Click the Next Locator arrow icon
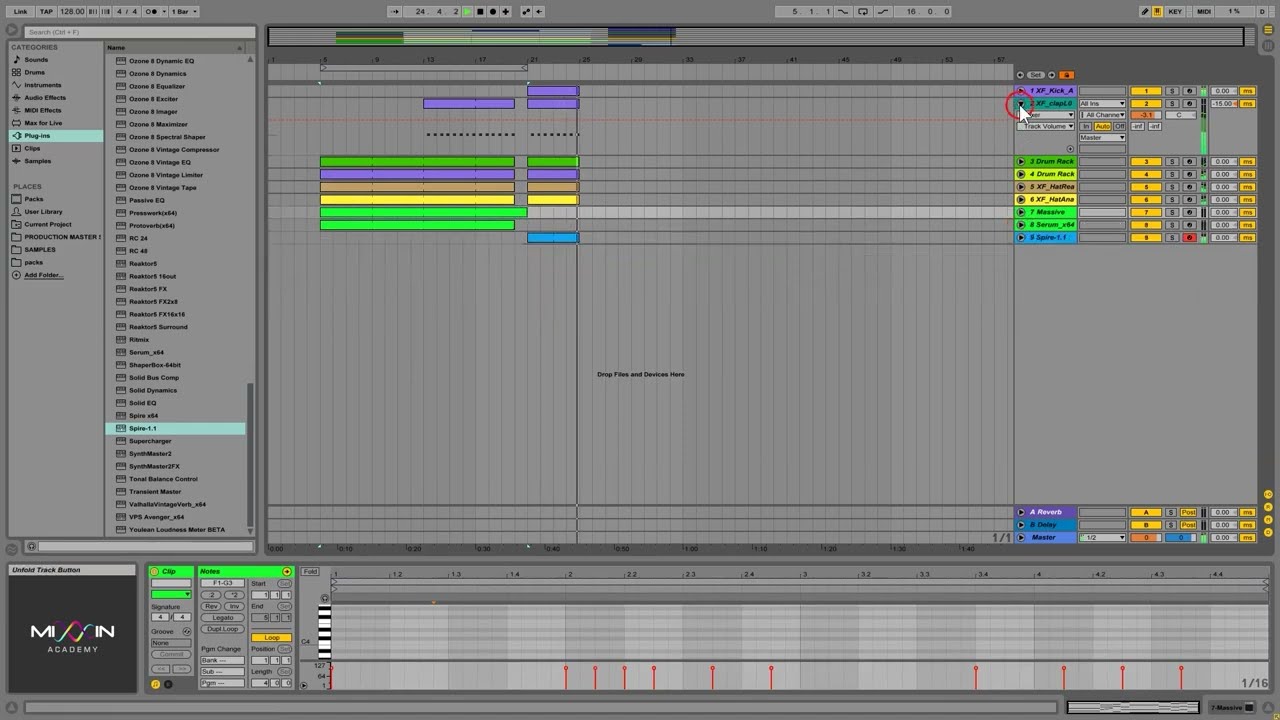 point(1051,75)
